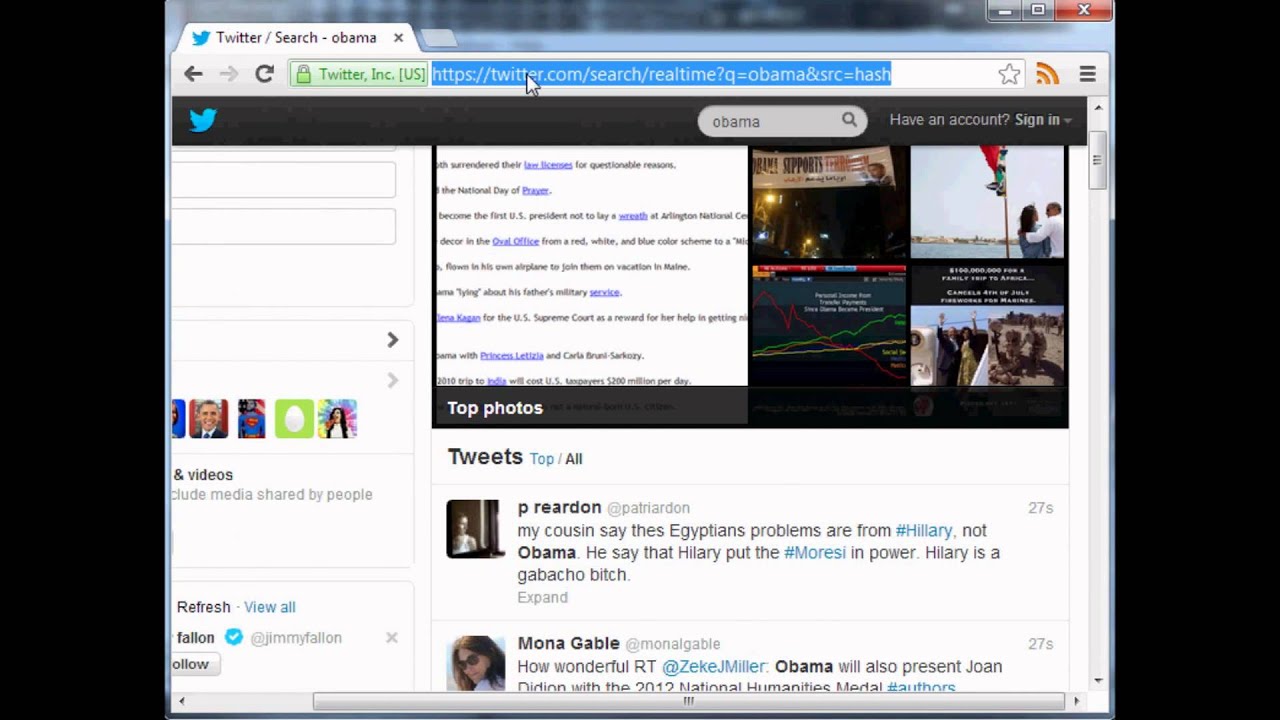Viewport: 1280px width, 720px height.
Task: Open the woman avatar in sidebar
Action: [337, 419]
